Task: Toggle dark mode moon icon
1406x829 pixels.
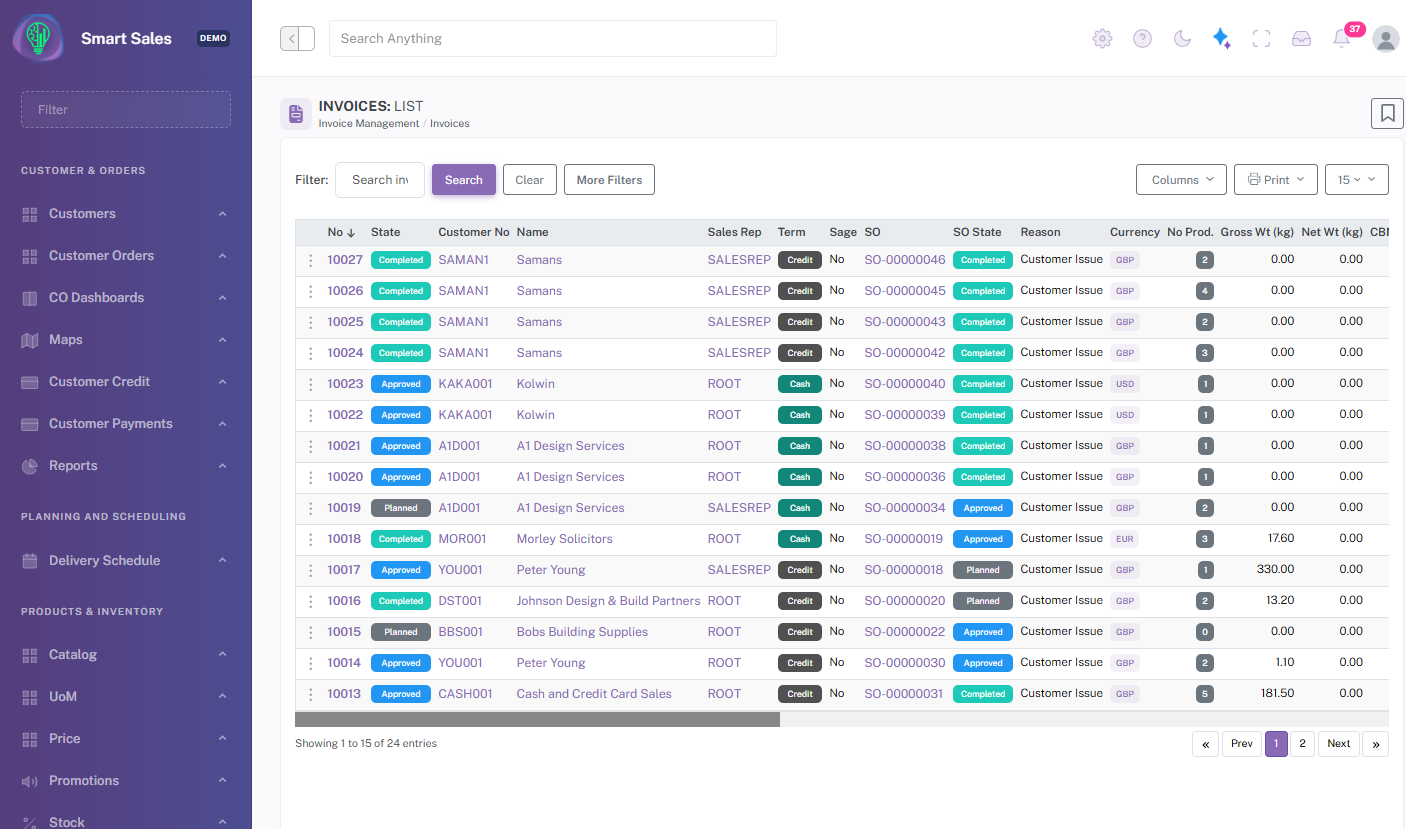Action: 1182,38
